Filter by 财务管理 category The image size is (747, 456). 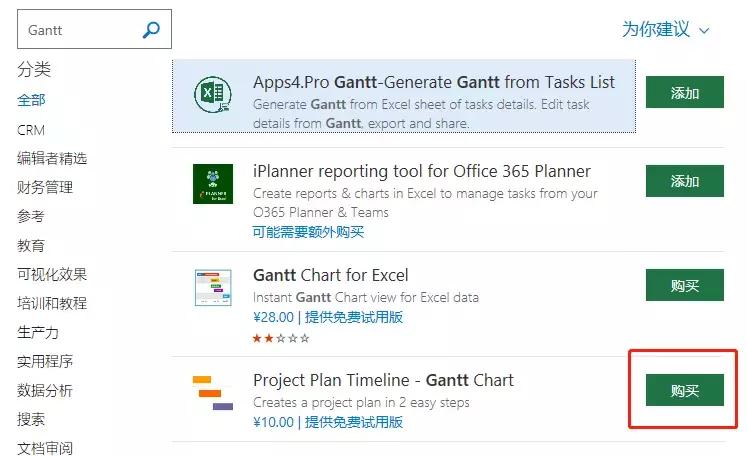point(45,187)
